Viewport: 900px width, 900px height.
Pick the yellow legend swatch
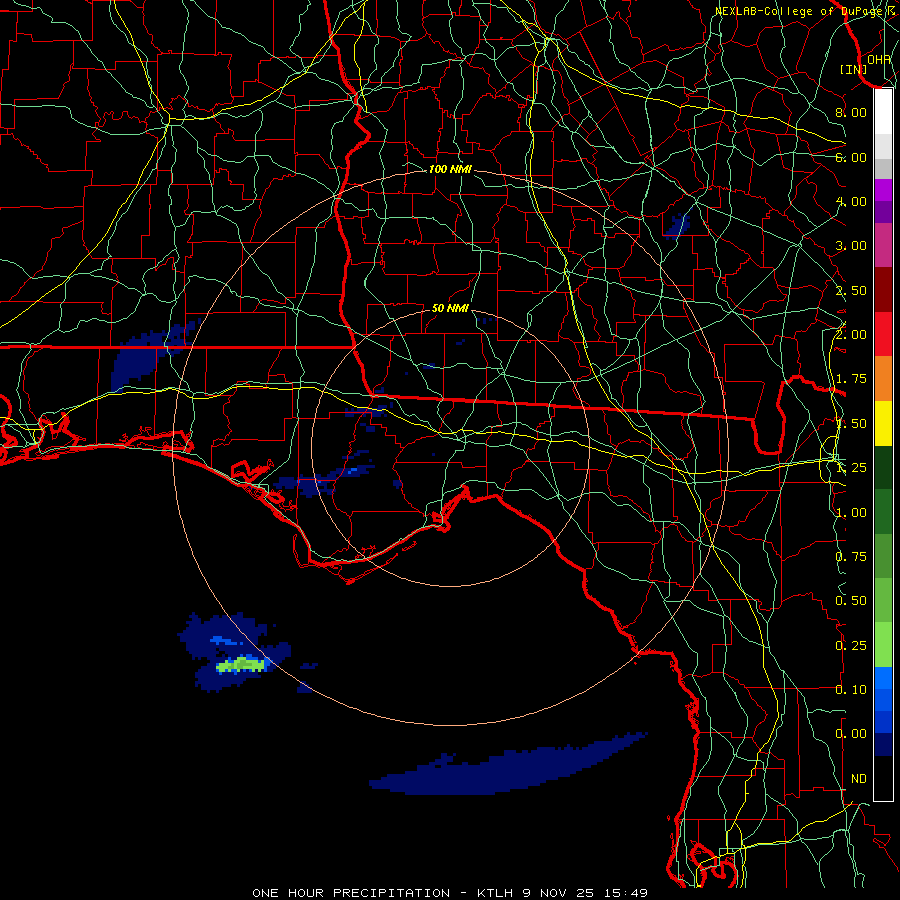click(x=883, y=423)
